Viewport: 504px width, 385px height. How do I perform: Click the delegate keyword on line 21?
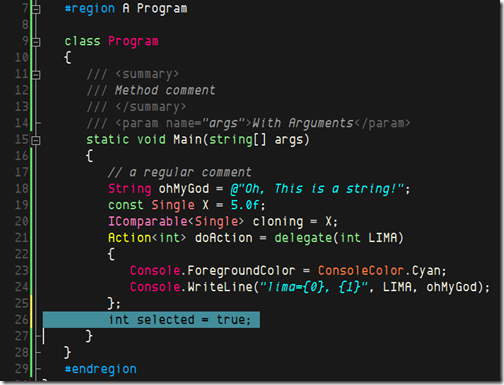point(303,238)
